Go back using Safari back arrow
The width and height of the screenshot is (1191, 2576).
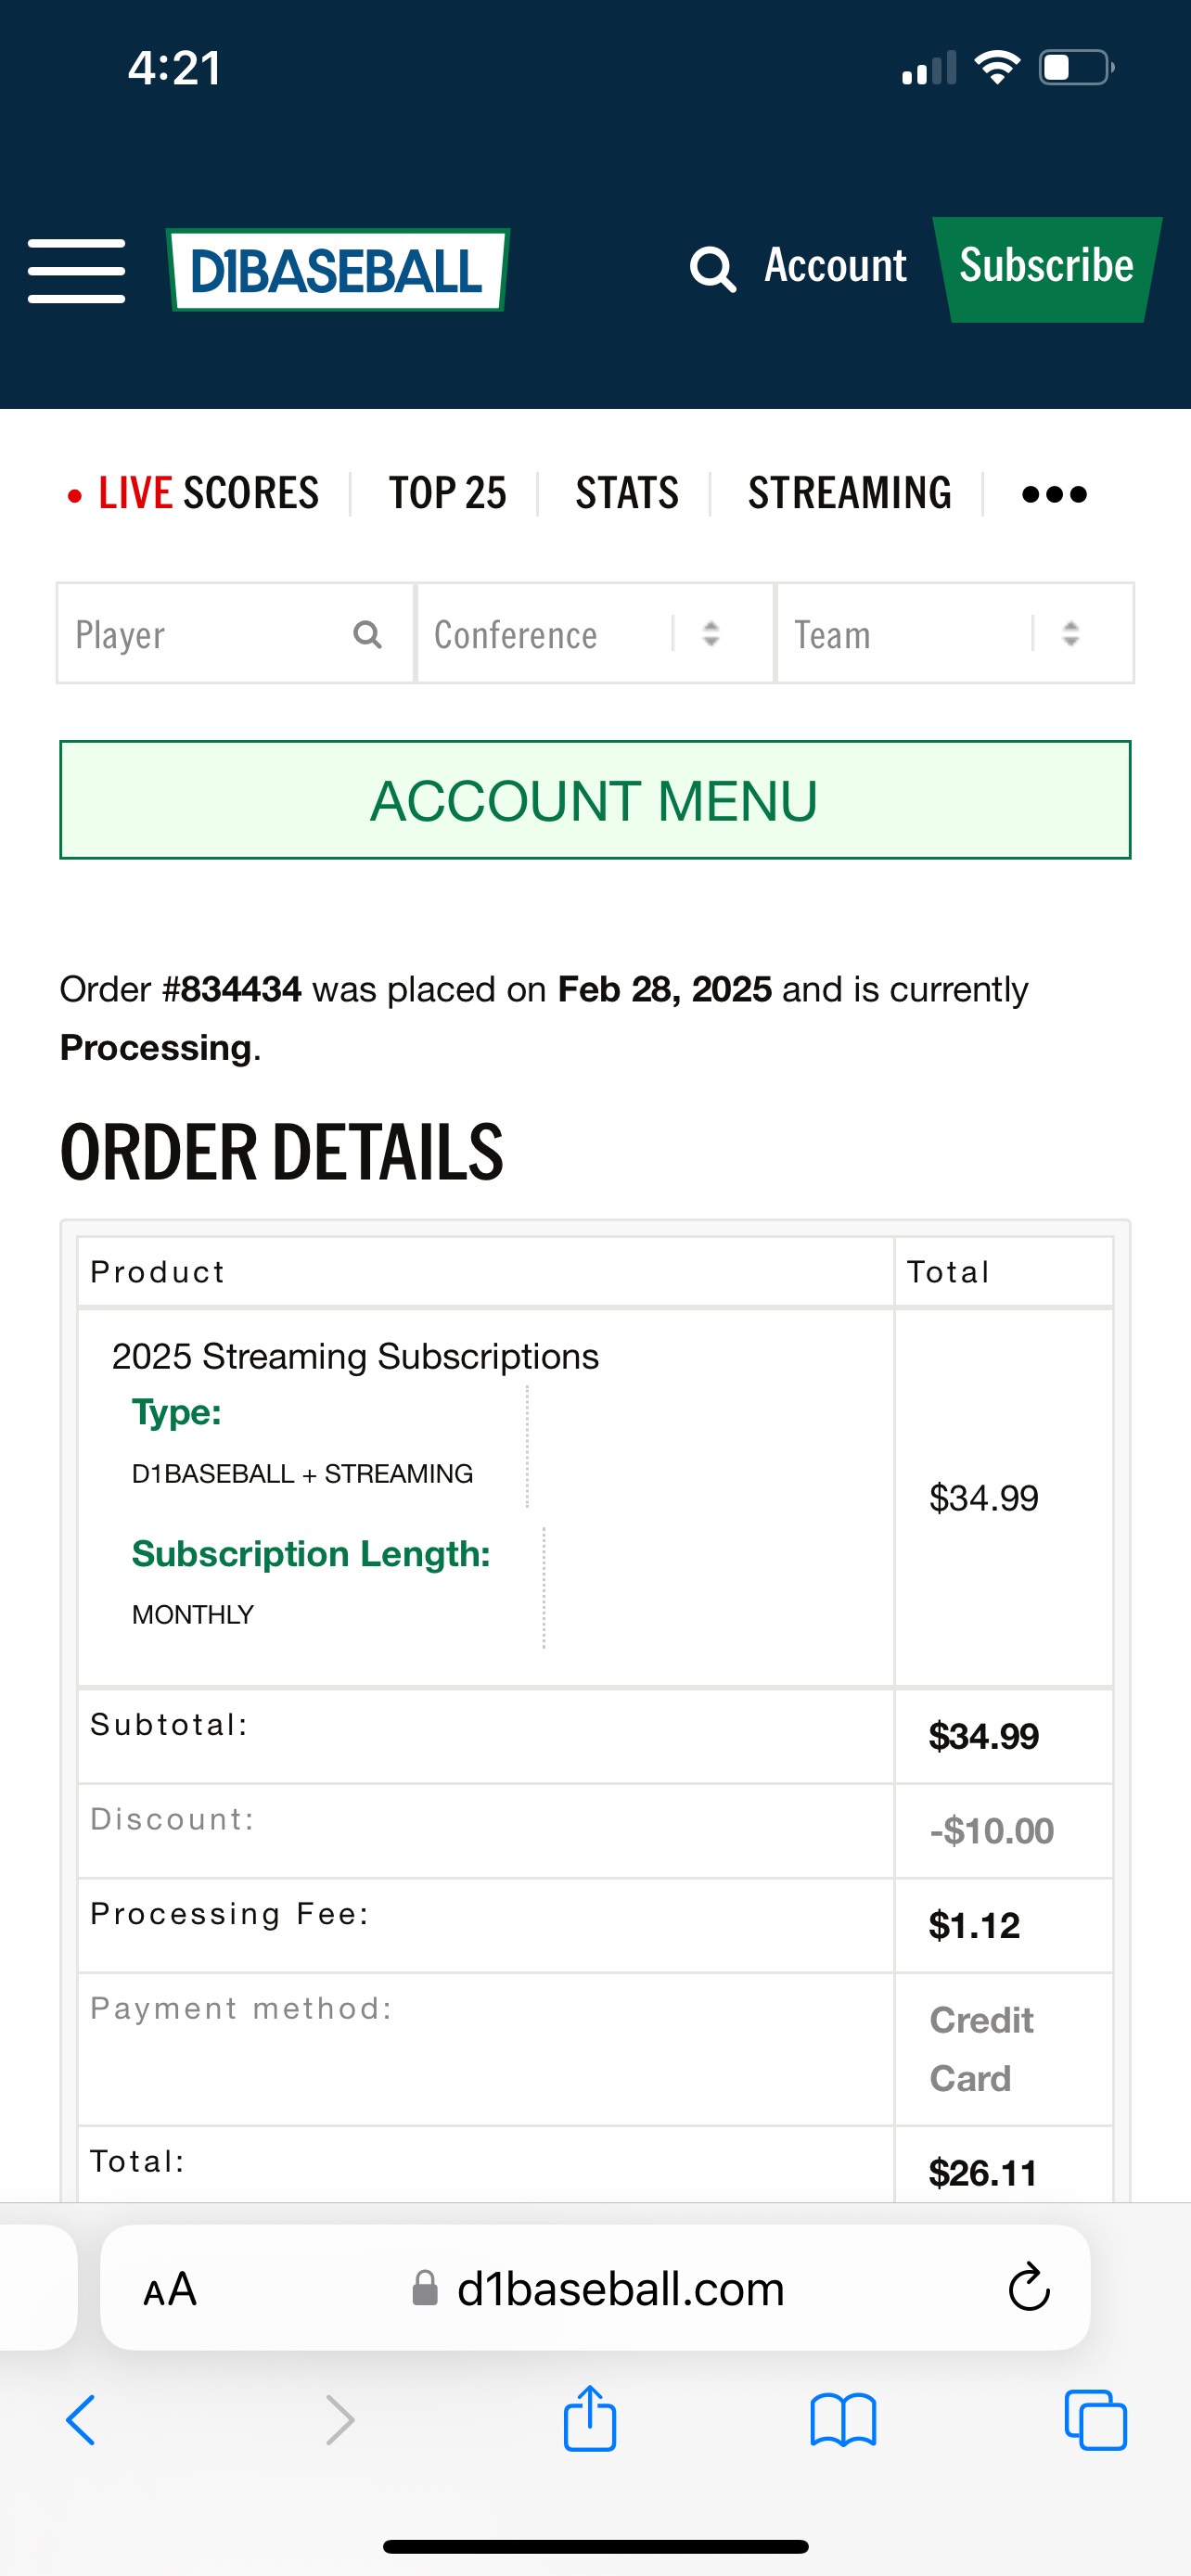coord(81,2420)
